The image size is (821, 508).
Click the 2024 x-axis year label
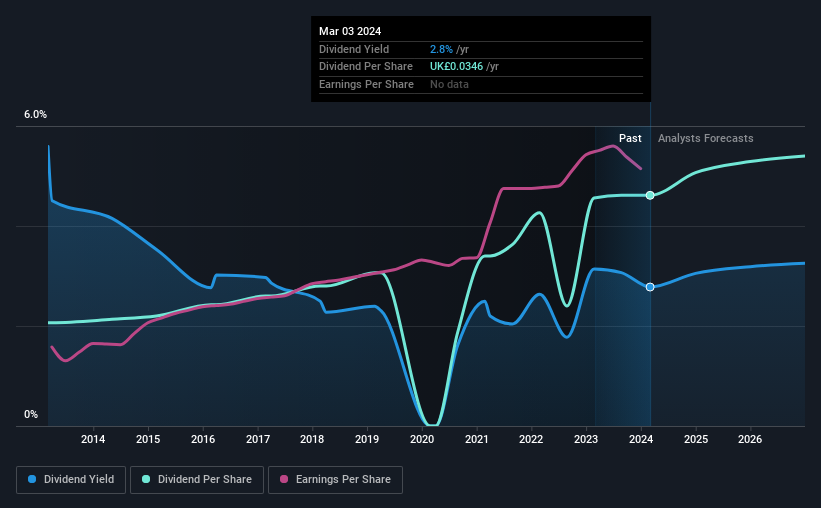click(x=641, y=439)
